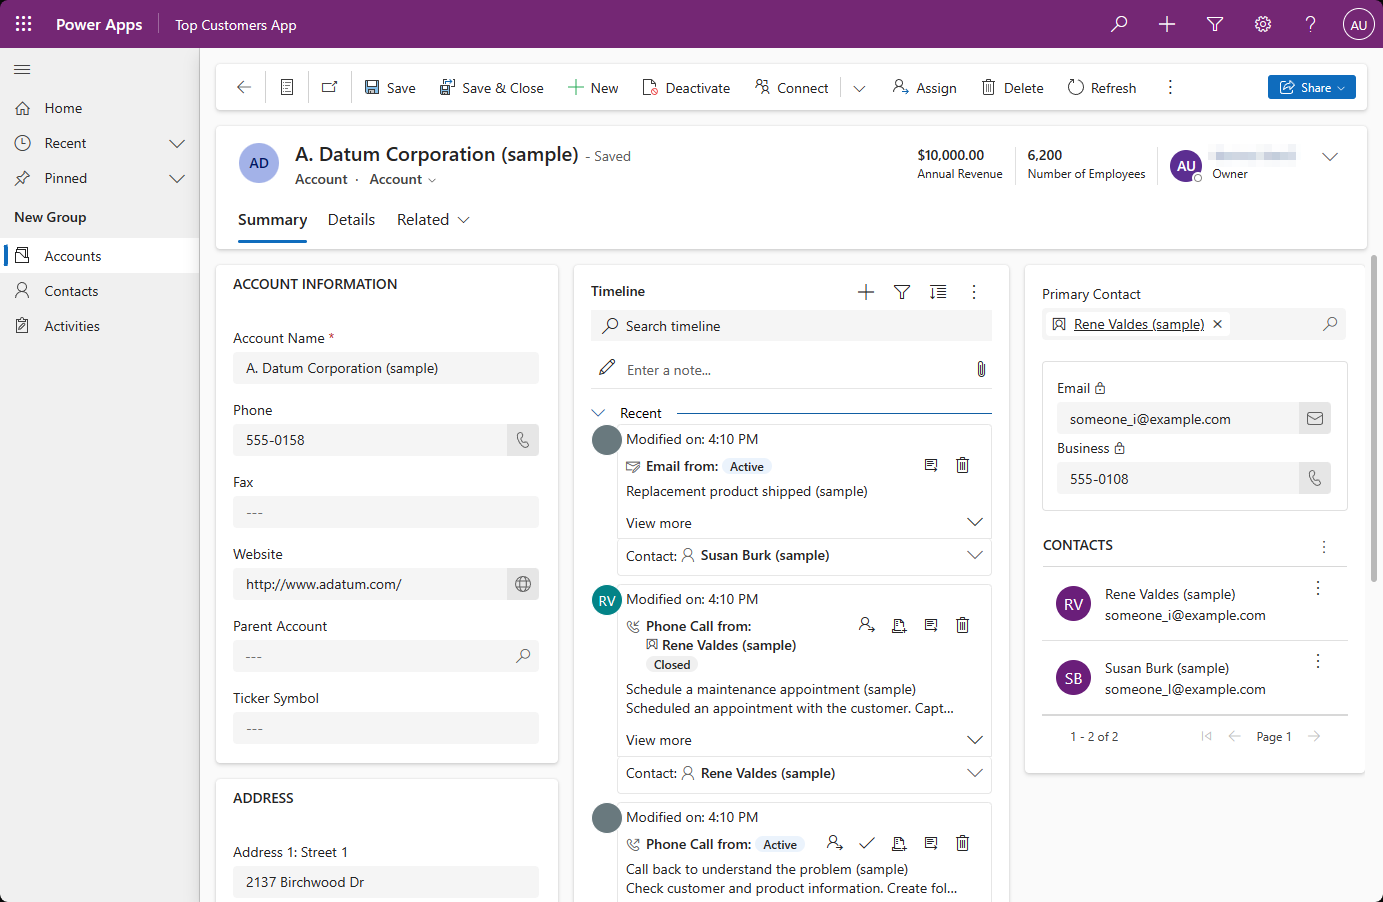Expand View more under Schedule maintenance call

pyautogui.click(x=975, y=740)
